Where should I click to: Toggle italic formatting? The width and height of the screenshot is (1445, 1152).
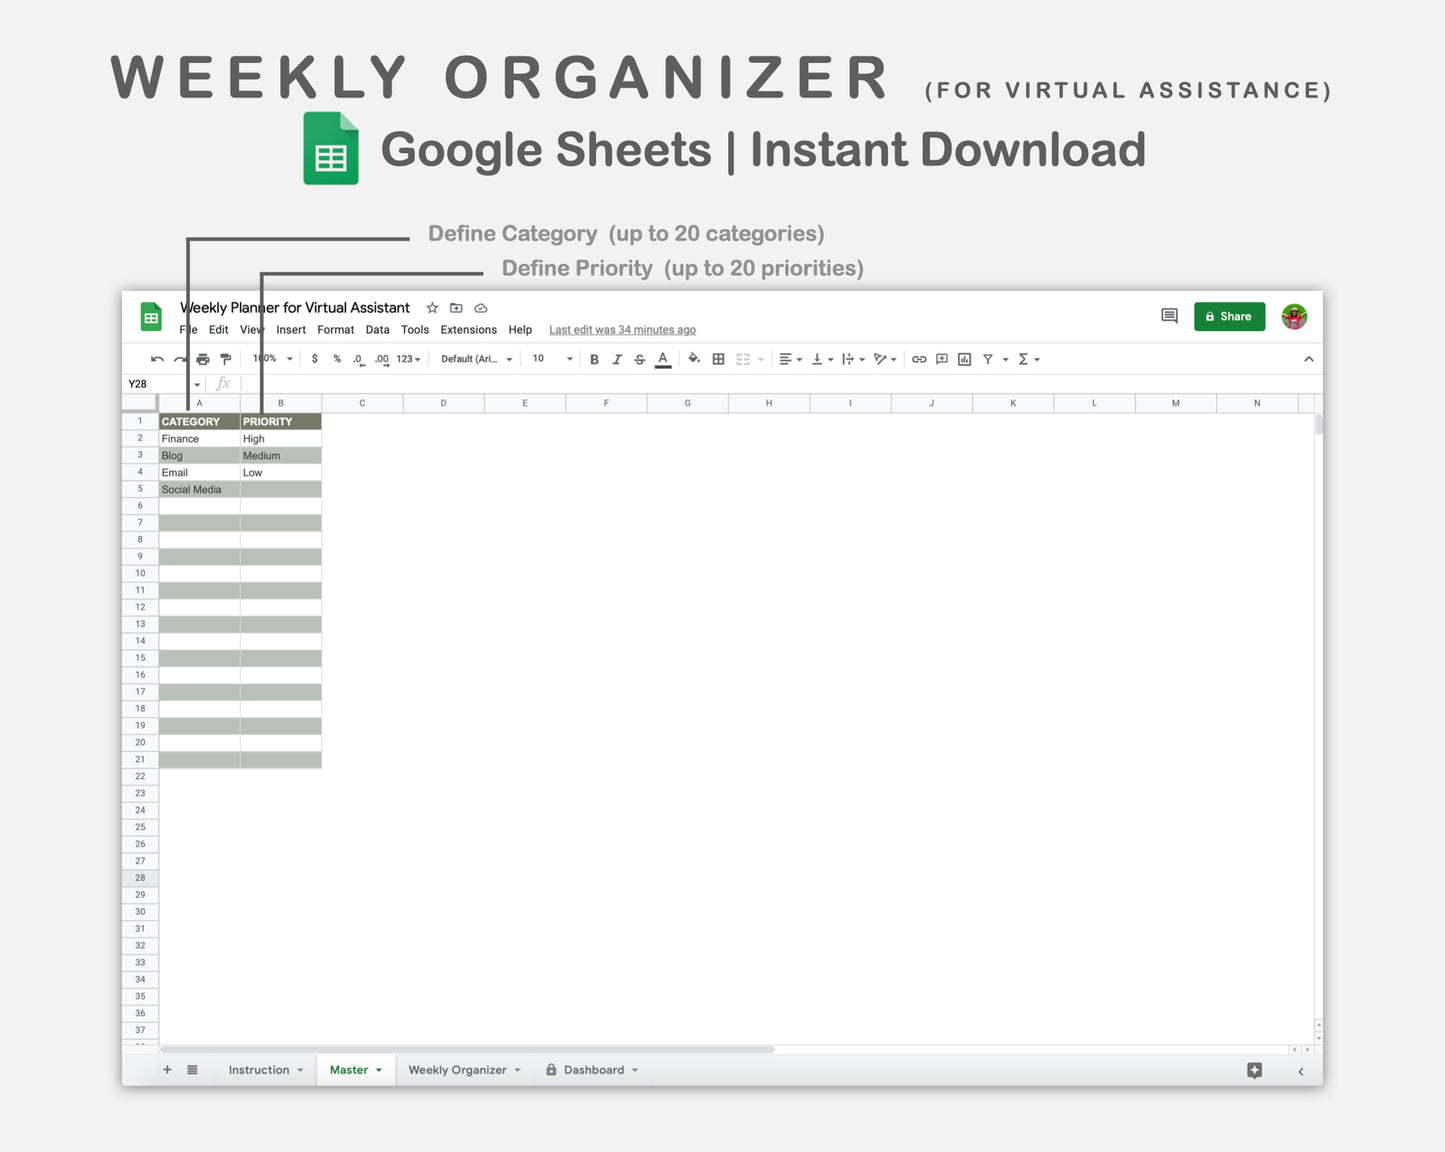[x=617, y=358]
